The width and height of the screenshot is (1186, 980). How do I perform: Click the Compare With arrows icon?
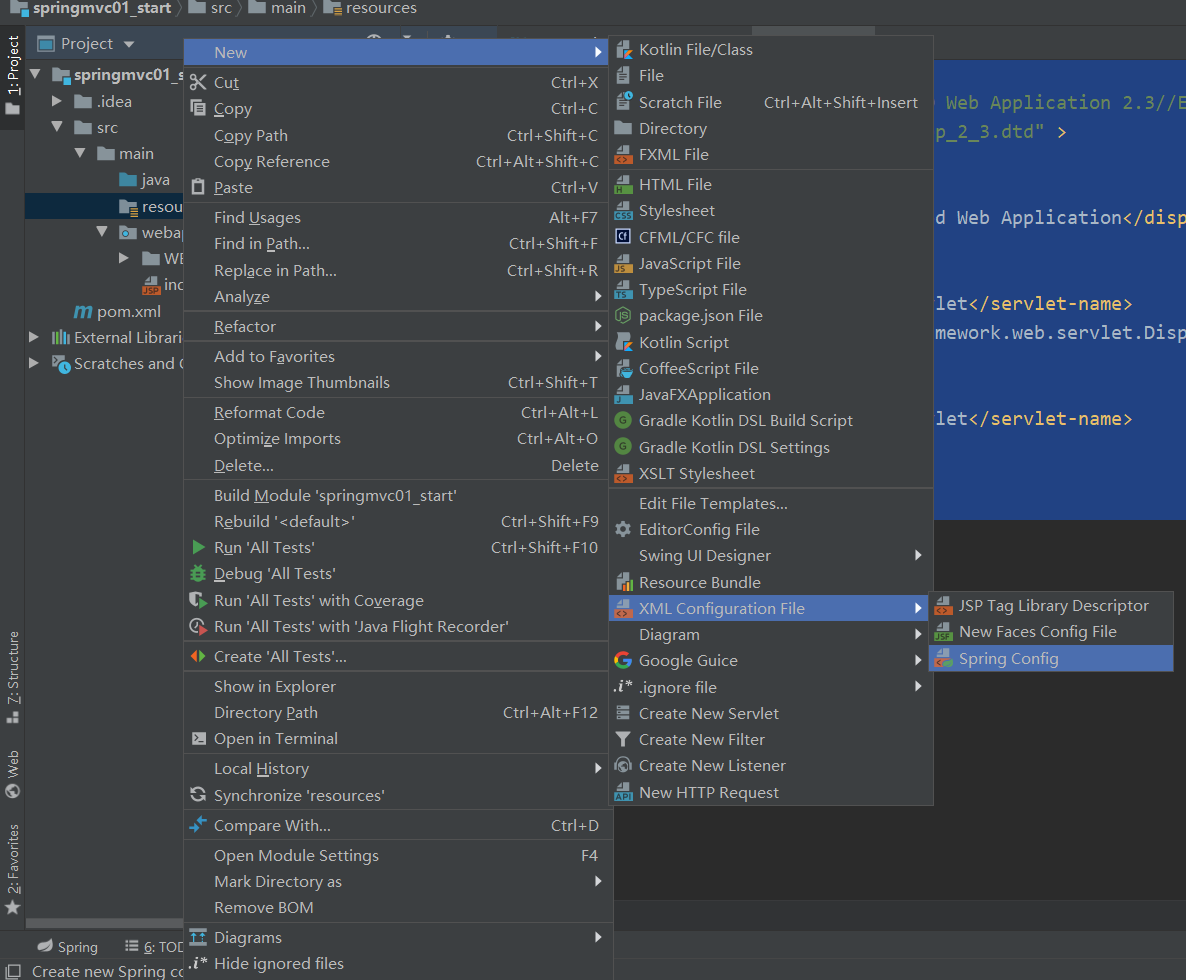(x=198, y=824)
